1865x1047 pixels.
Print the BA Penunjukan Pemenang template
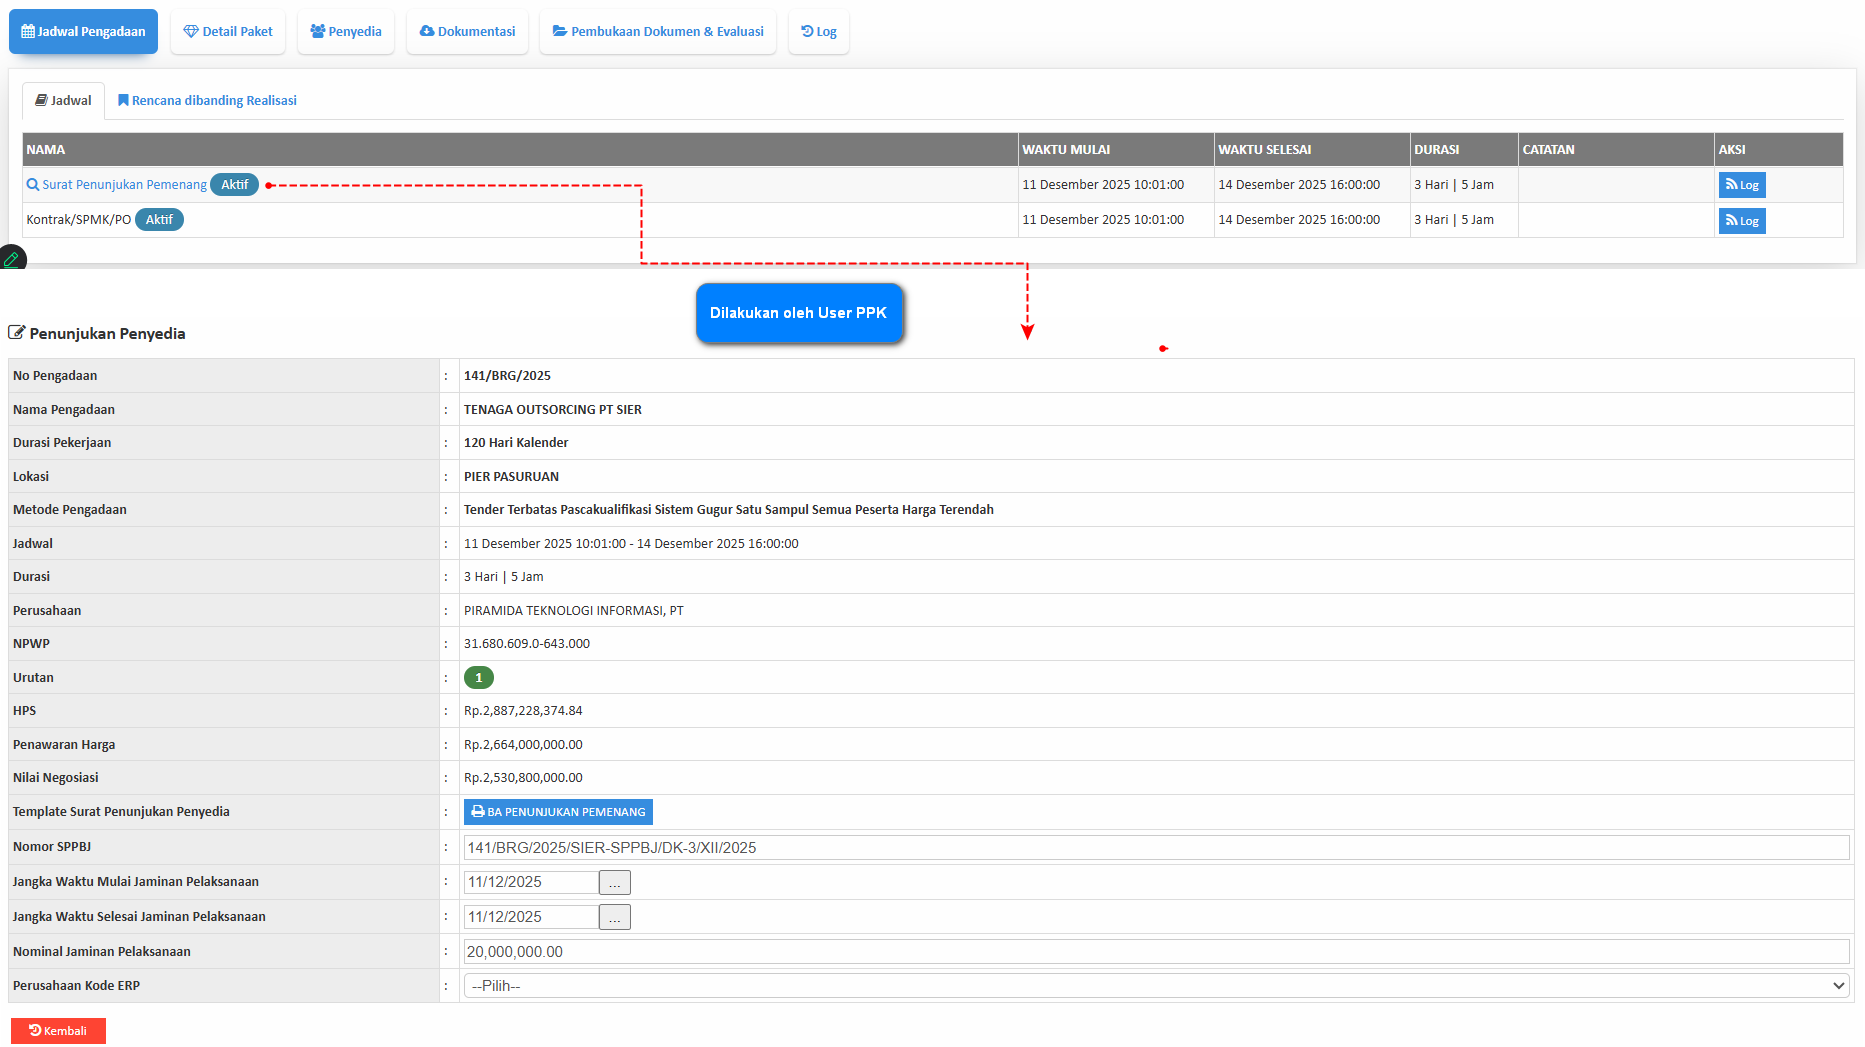558,812
